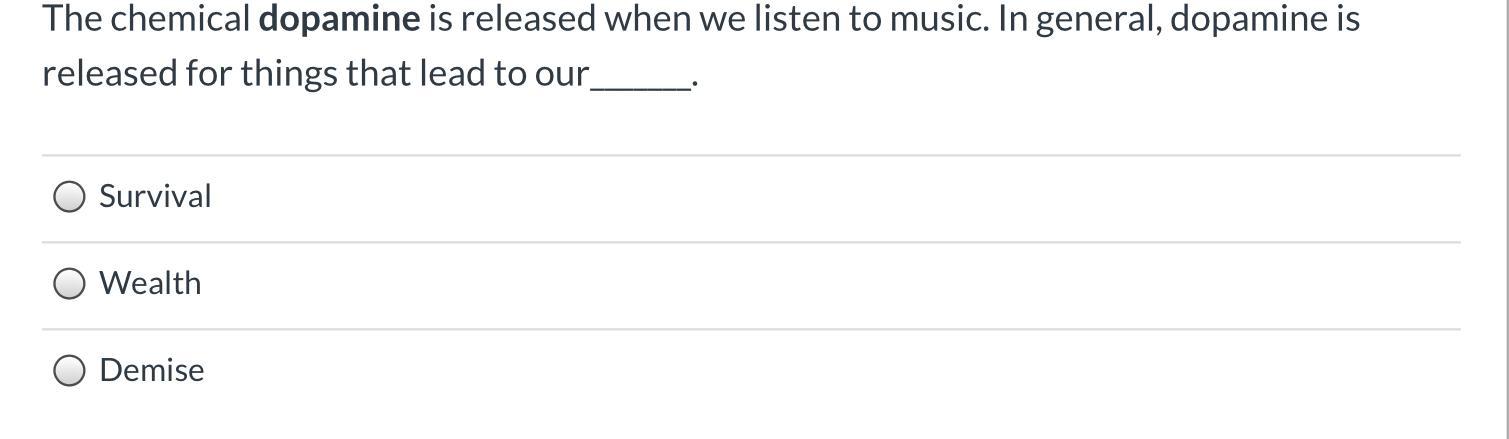This screenshot has height=439, width=1509.
Task: Click the word 'chemical' in question
Action: (180, 19)
